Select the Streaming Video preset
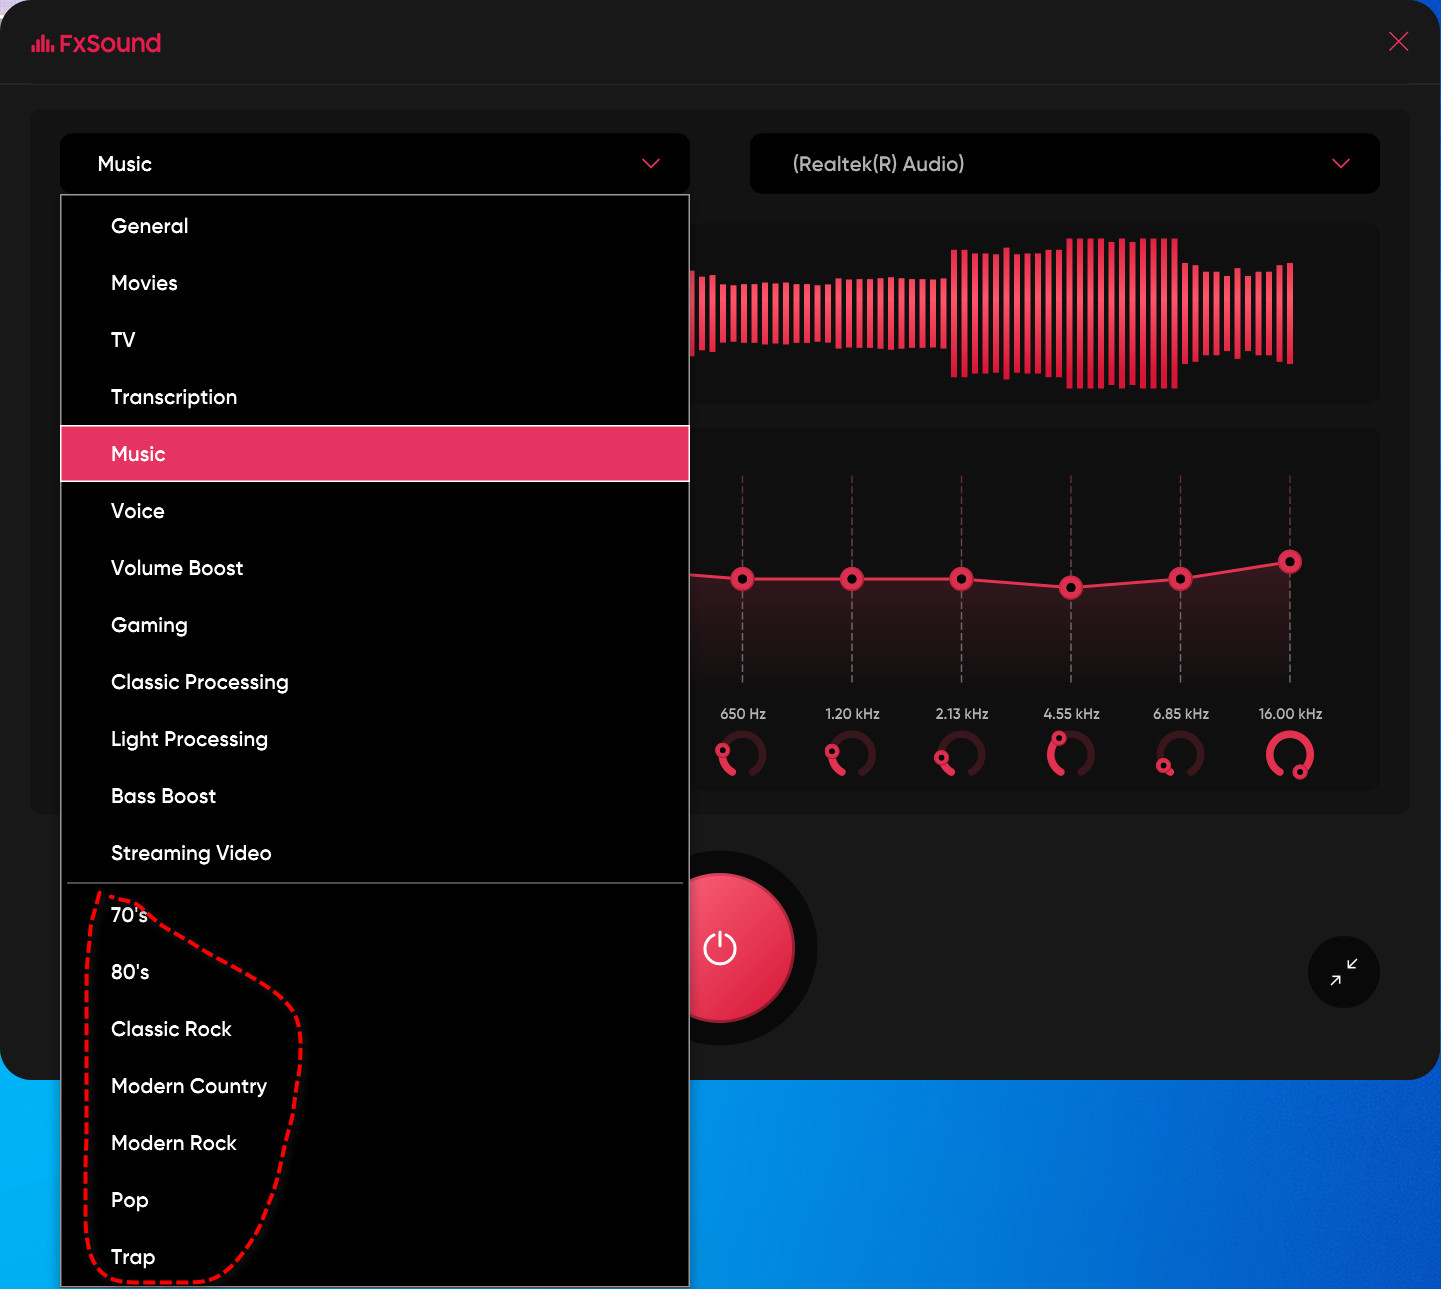 click(375, 853)
